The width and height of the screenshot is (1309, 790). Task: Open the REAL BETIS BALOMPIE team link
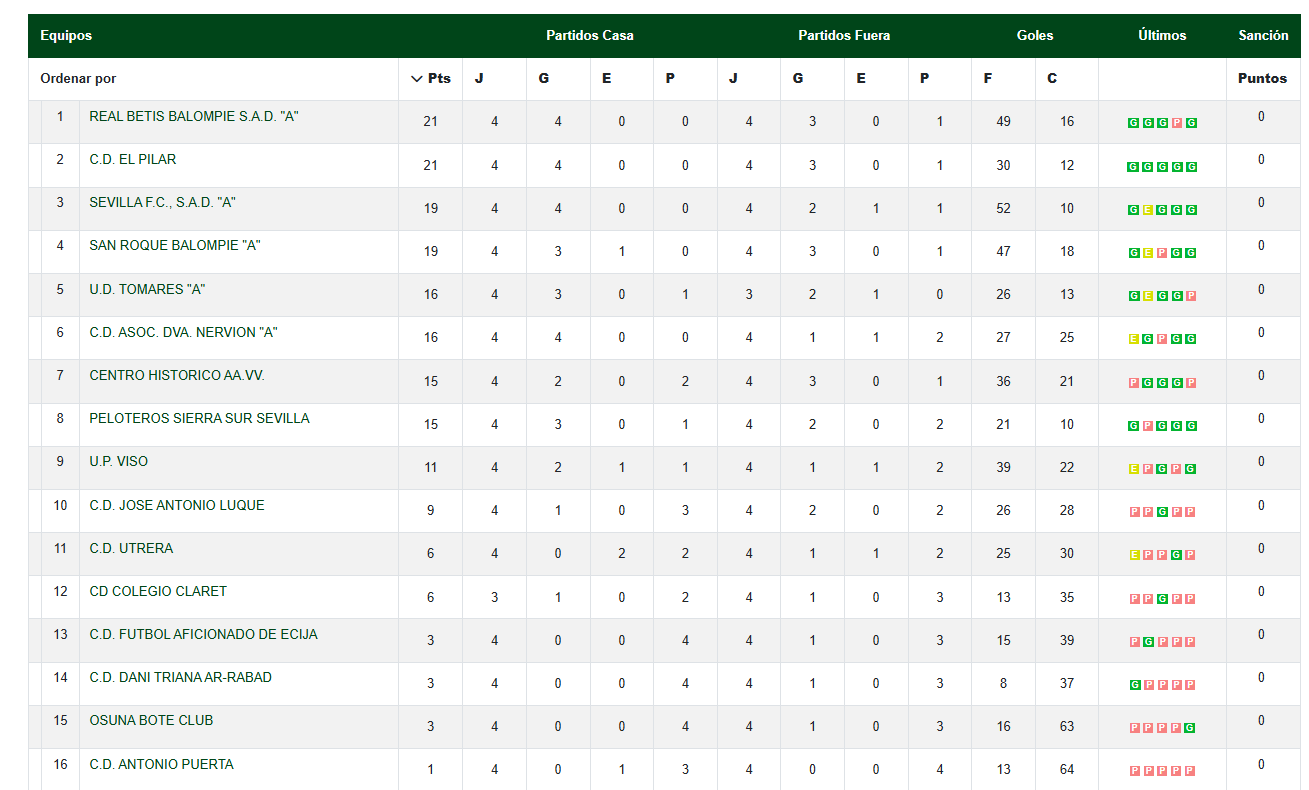pyautogui.click(x=194, y=116)
